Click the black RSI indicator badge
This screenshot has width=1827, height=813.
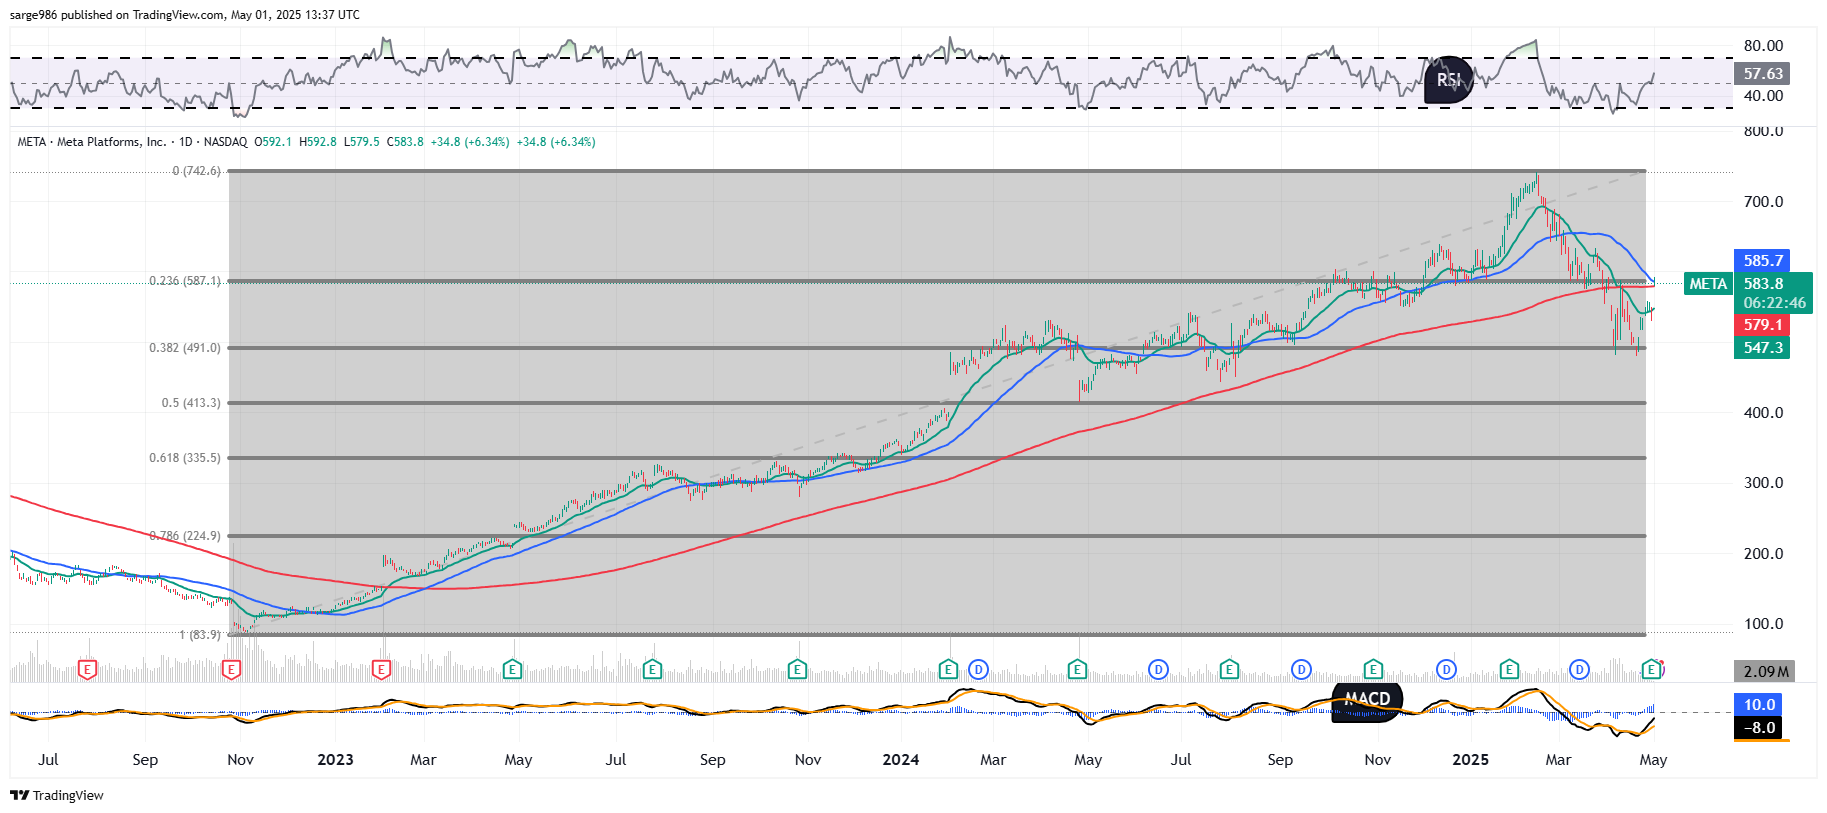coord(1448,80)
